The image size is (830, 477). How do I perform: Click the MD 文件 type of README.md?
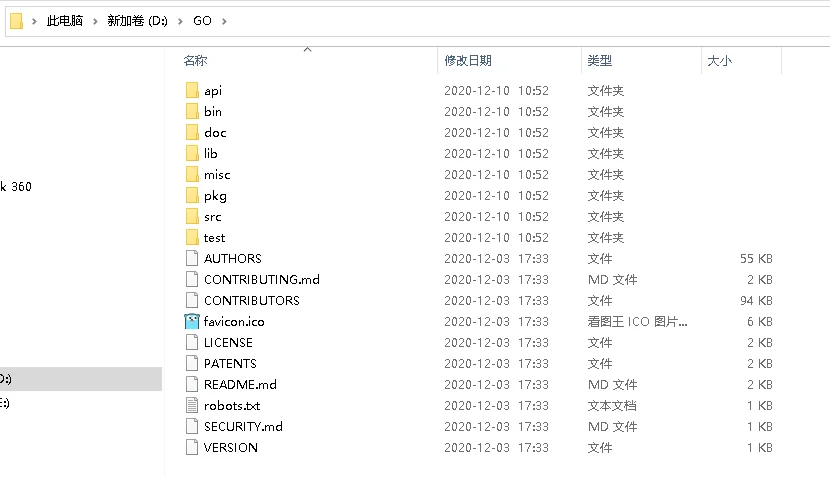612,384
